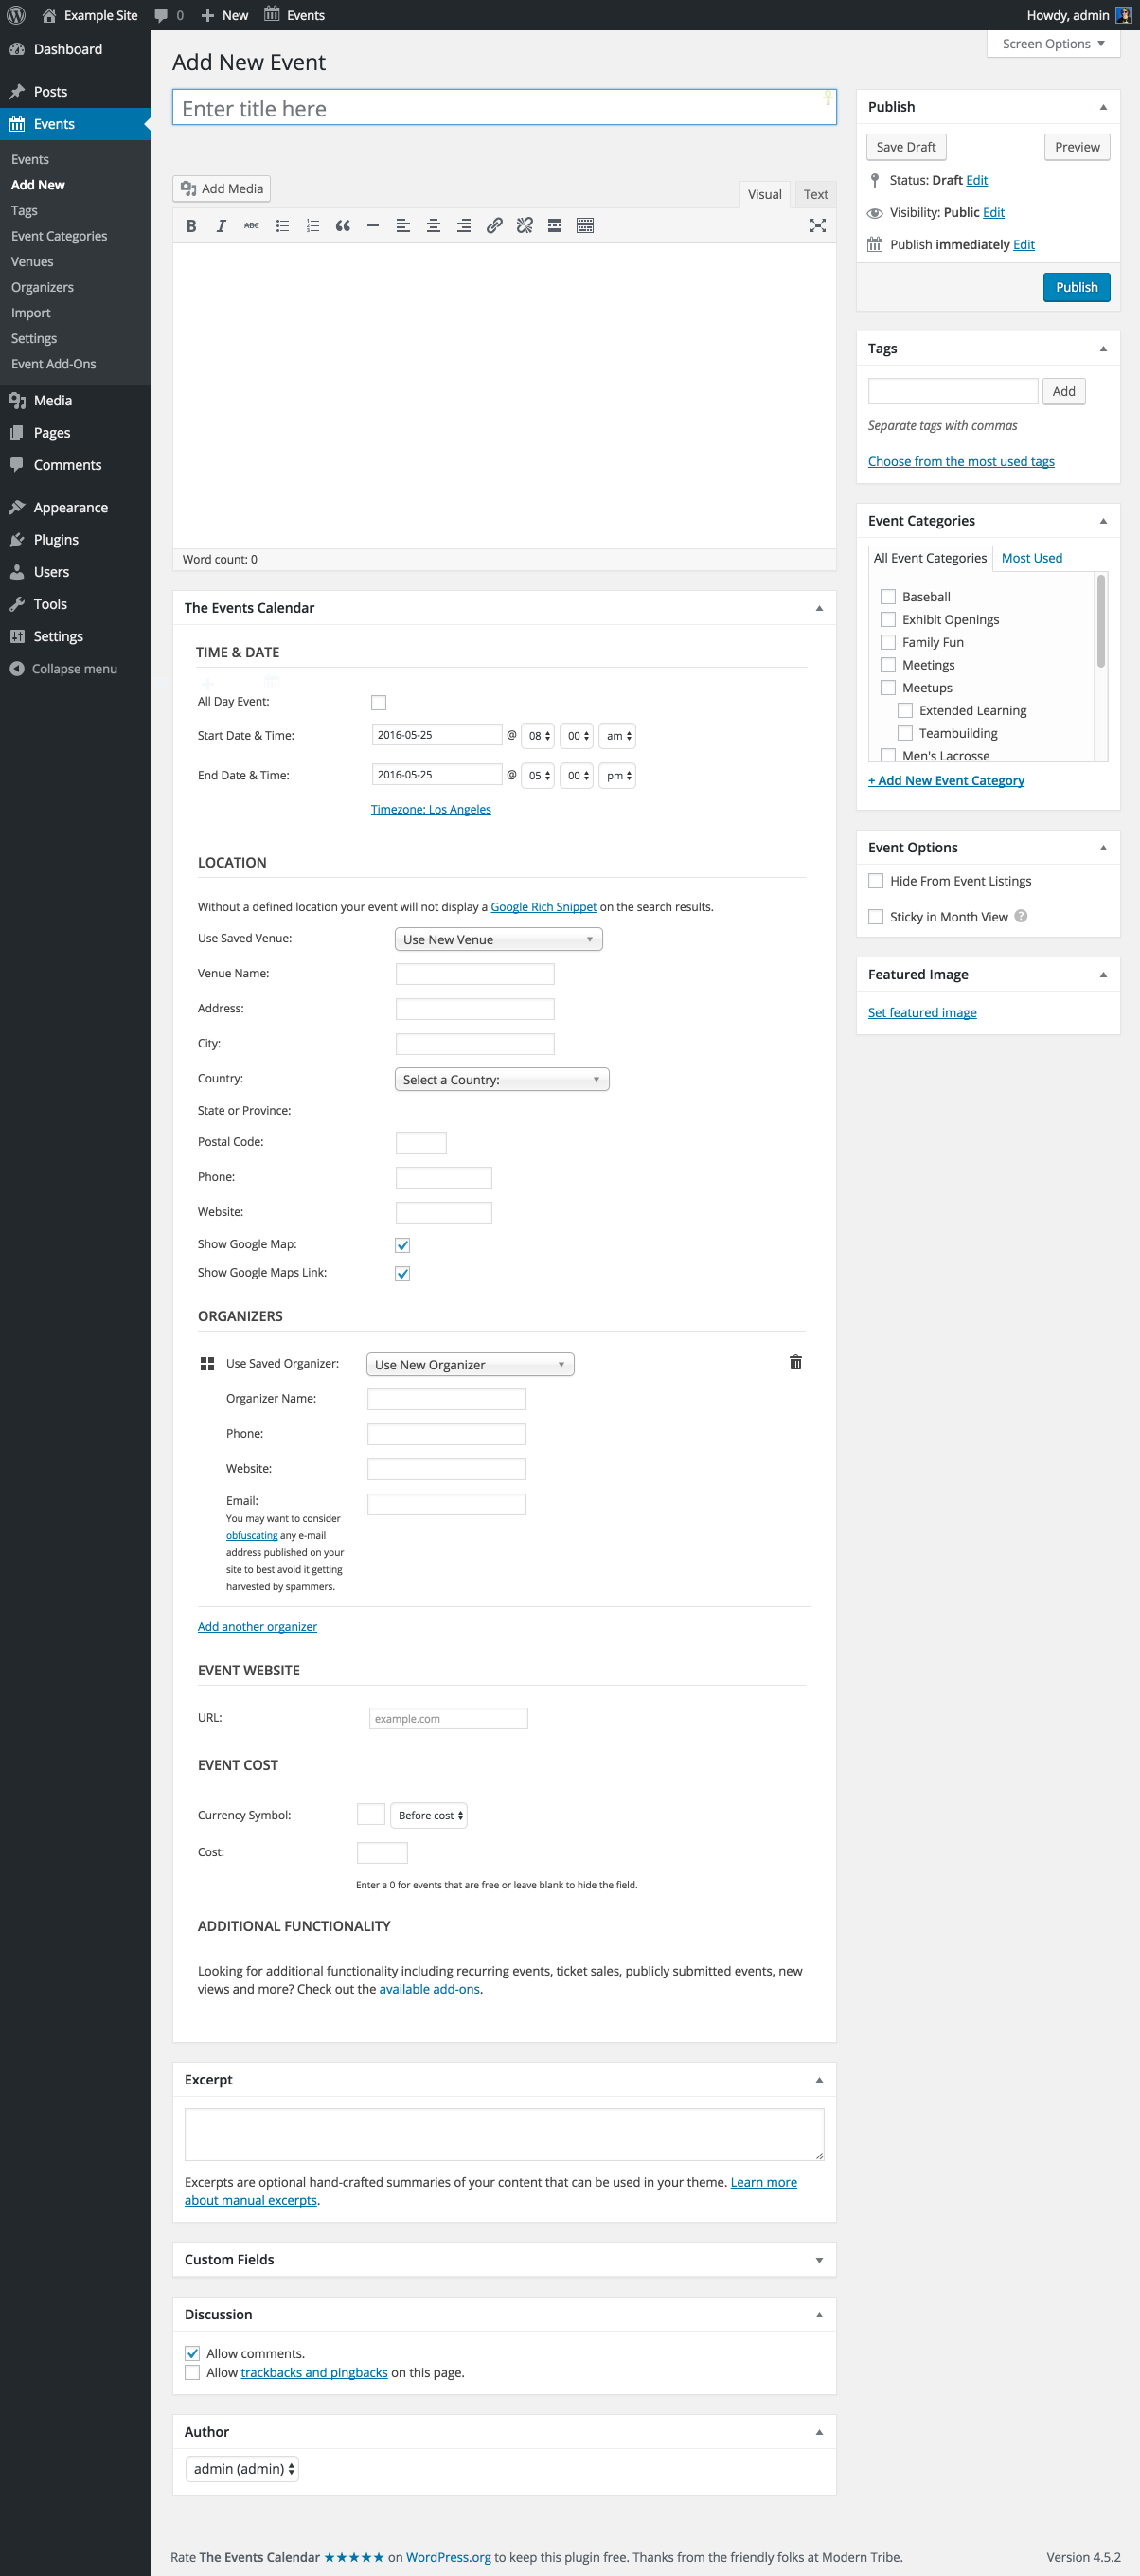The image size is (1140, 2576).
Task: Delete the organizer with the trash icon
Action: (795, 1362)
